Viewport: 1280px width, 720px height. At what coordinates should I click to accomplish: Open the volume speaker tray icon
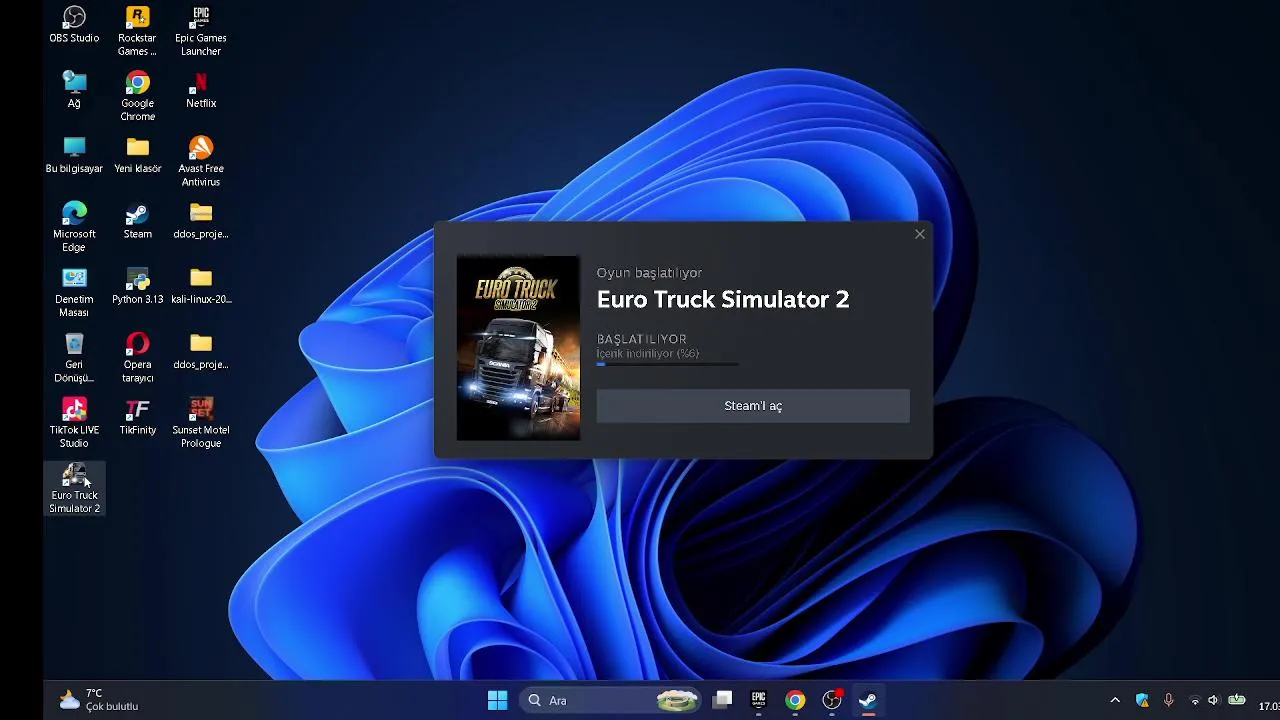click(x=1213, y=700)
